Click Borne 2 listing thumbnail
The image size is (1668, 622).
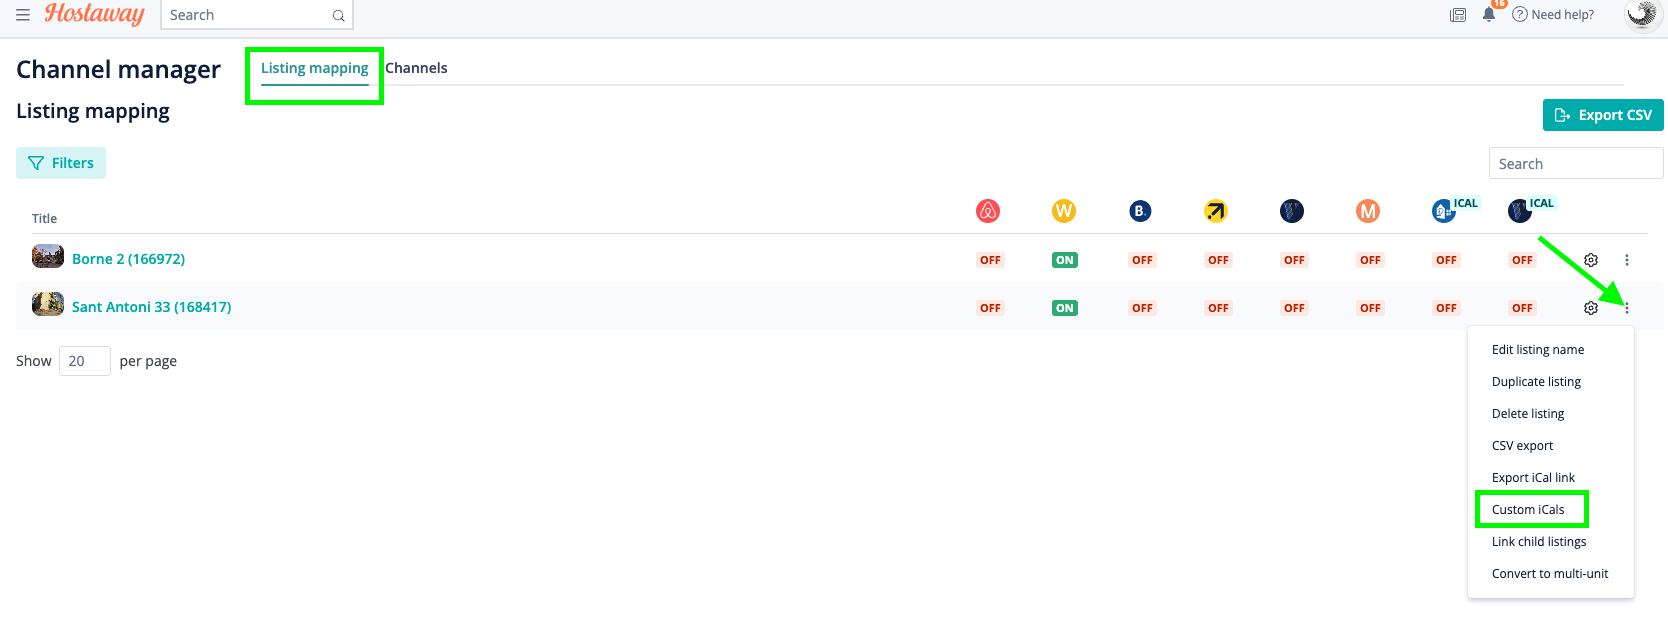tap(48, 257)
